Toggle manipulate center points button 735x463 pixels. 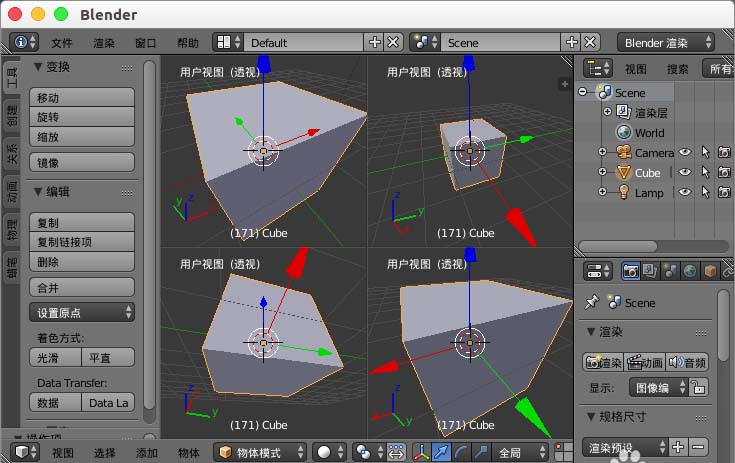point(397,452)
